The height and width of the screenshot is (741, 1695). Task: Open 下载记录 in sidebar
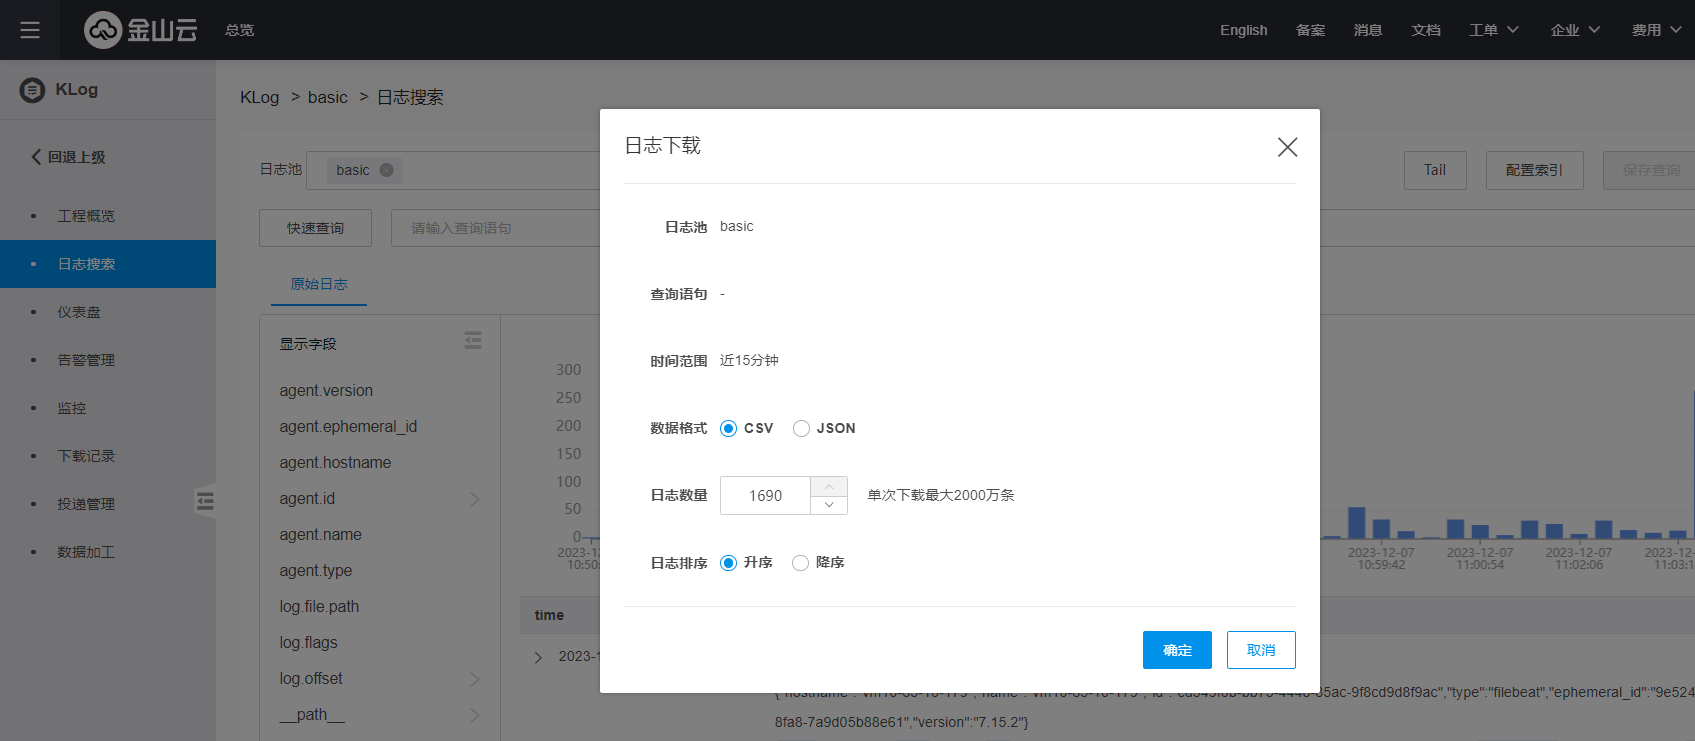tap(86, 456)
